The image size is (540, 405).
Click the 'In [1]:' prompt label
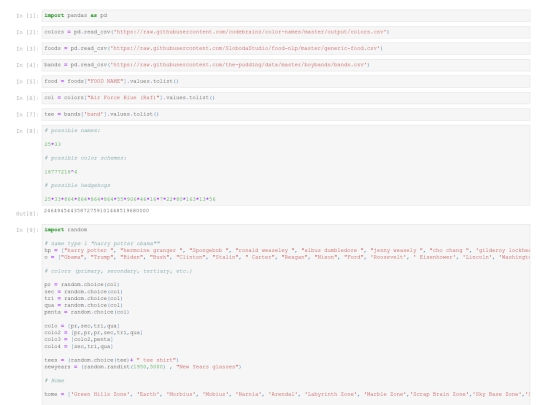[x=27, y=16]
